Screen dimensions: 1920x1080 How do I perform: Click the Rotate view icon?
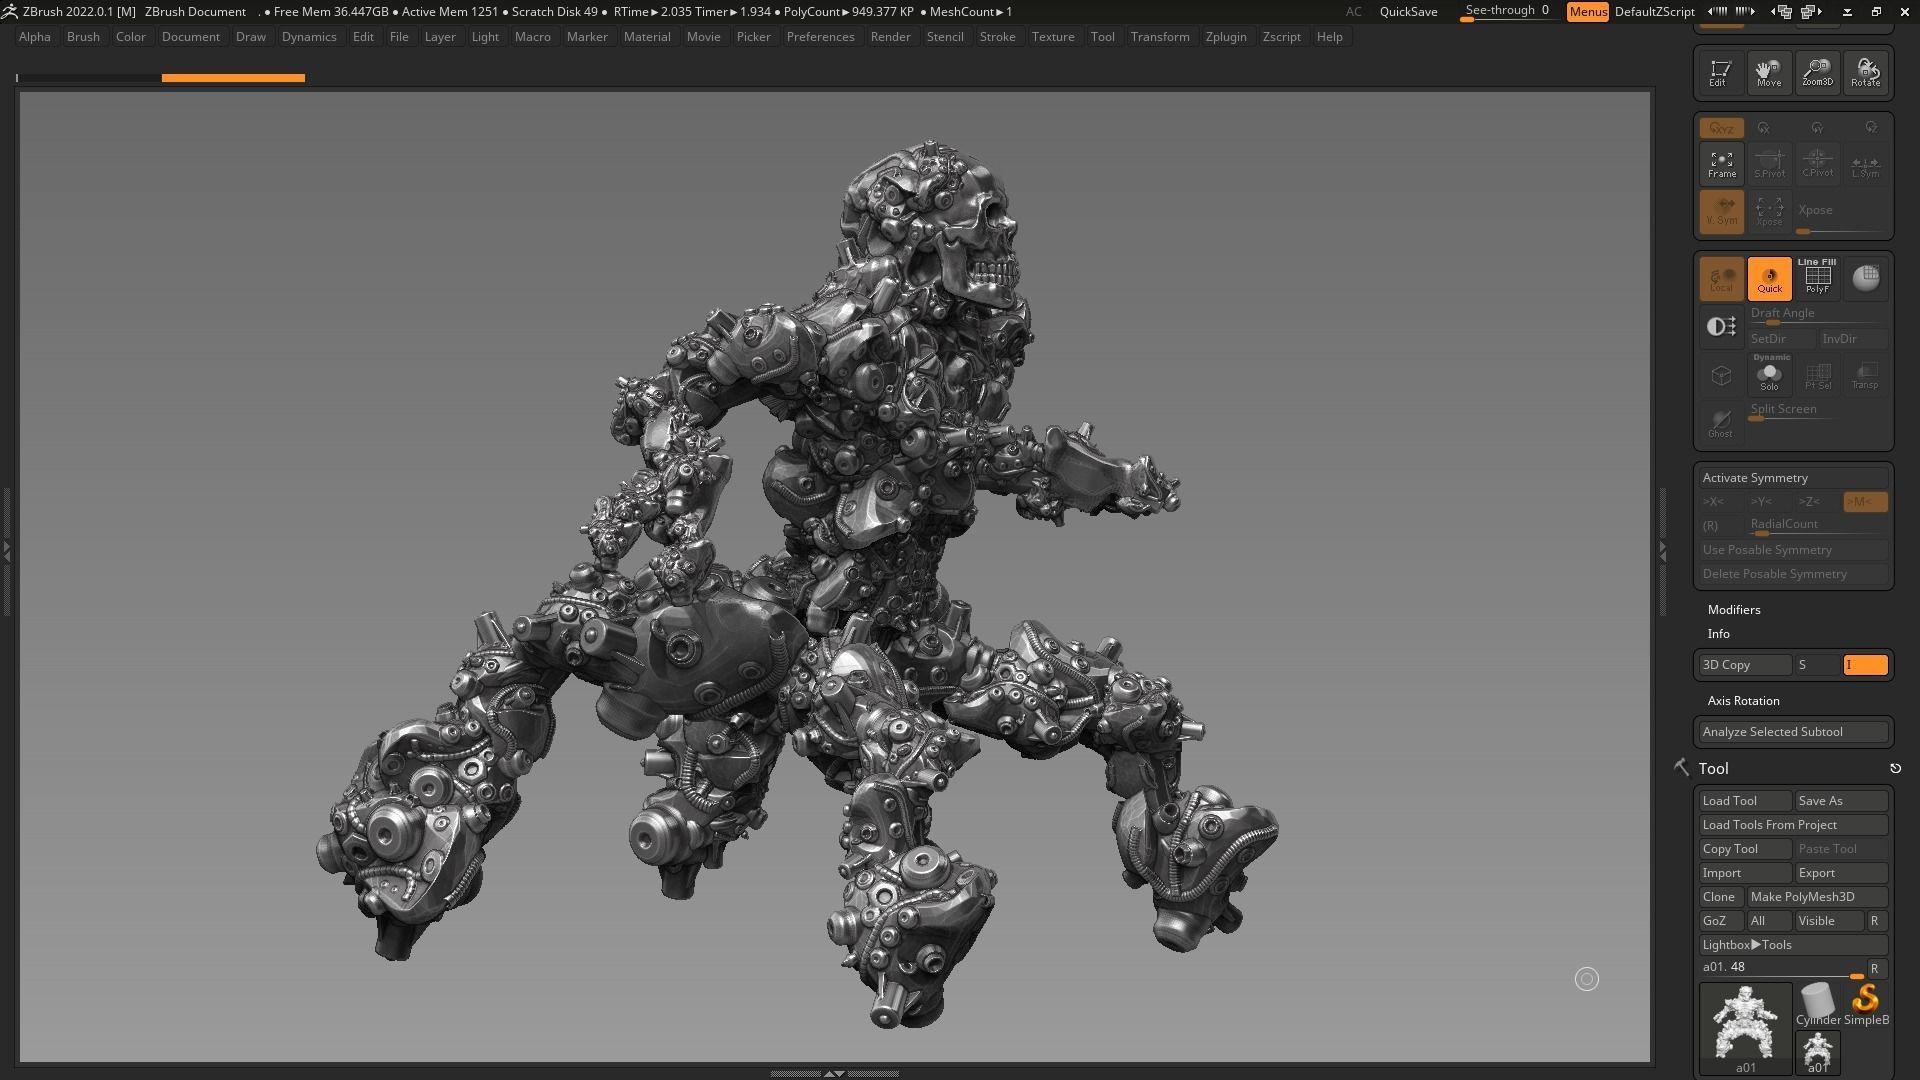[1865, 72]
